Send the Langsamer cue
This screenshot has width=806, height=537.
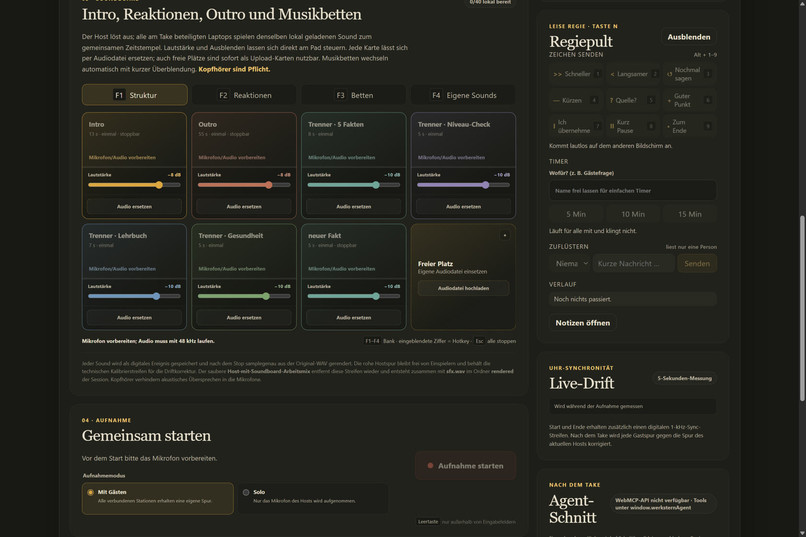tap(633, 74)
